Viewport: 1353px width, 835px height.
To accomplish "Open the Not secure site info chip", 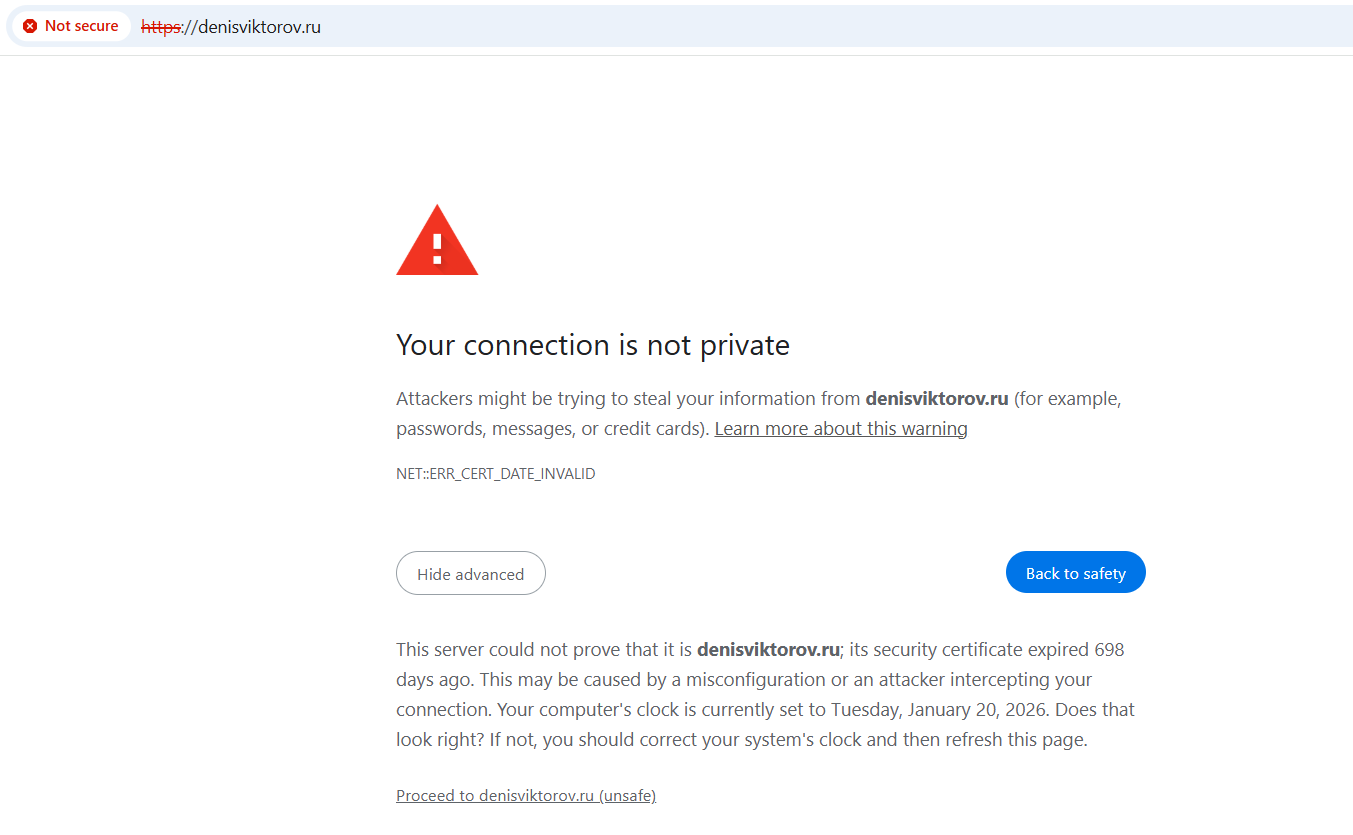I will 72,26.
